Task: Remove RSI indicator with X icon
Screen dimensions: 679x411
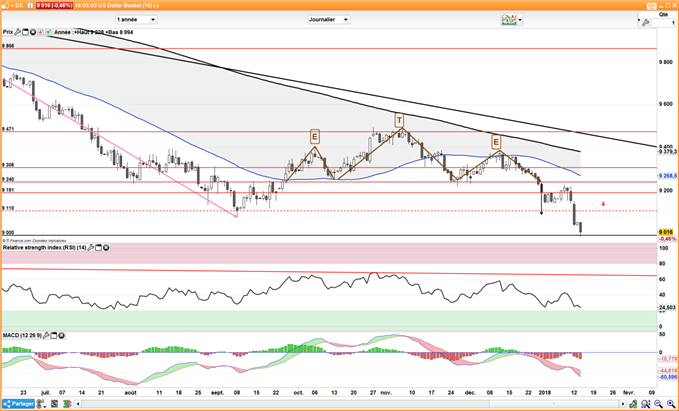Action: pyautogui.click(x=106, y=248)
